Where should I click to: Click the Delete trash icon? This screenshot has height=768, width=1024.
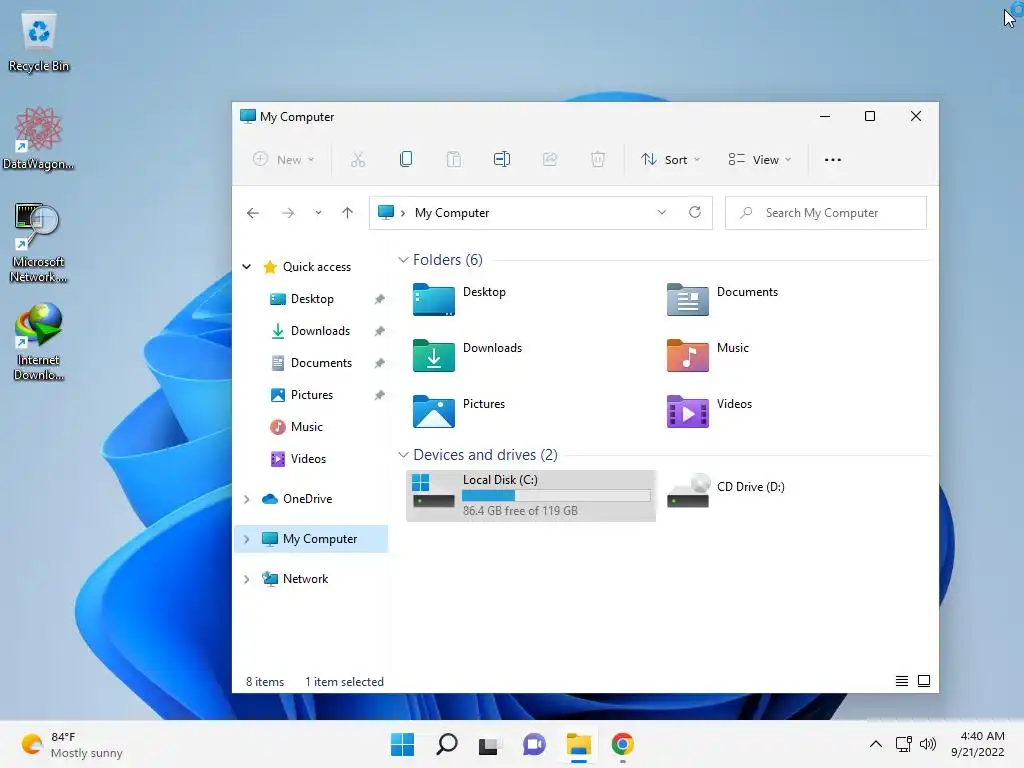click(598, 159)
